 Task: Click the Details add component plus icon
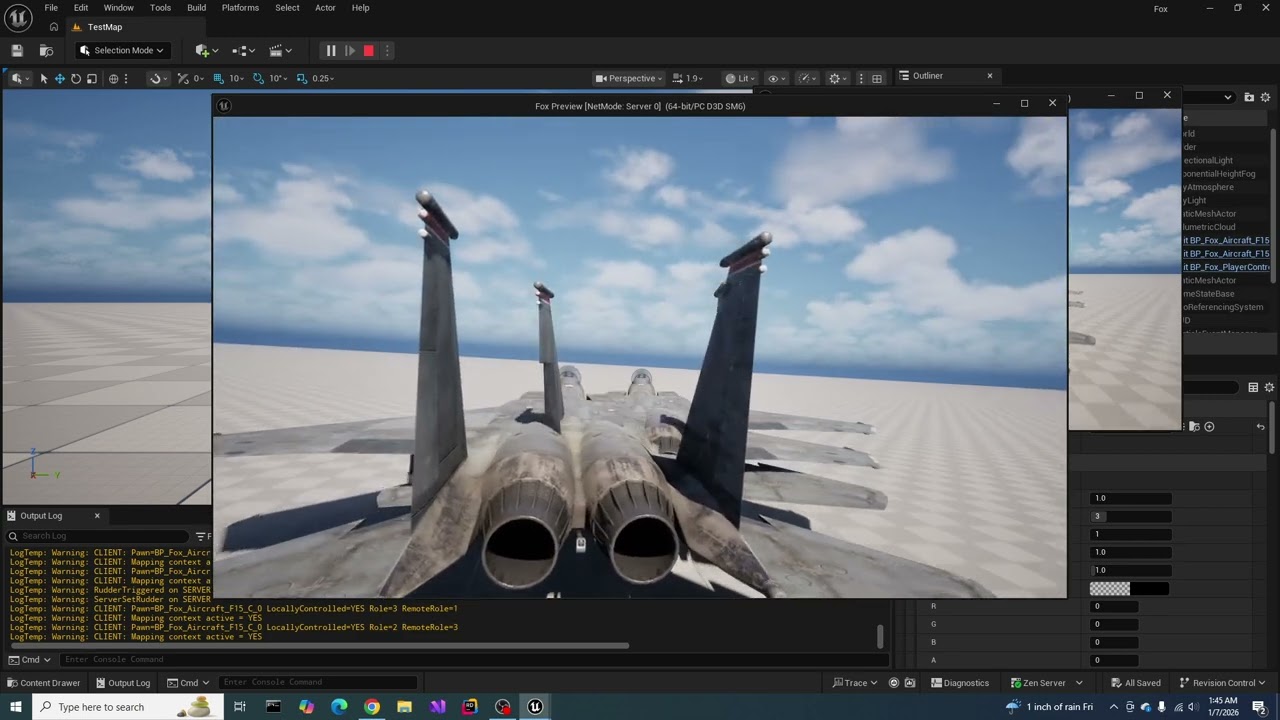point(1209,427)
